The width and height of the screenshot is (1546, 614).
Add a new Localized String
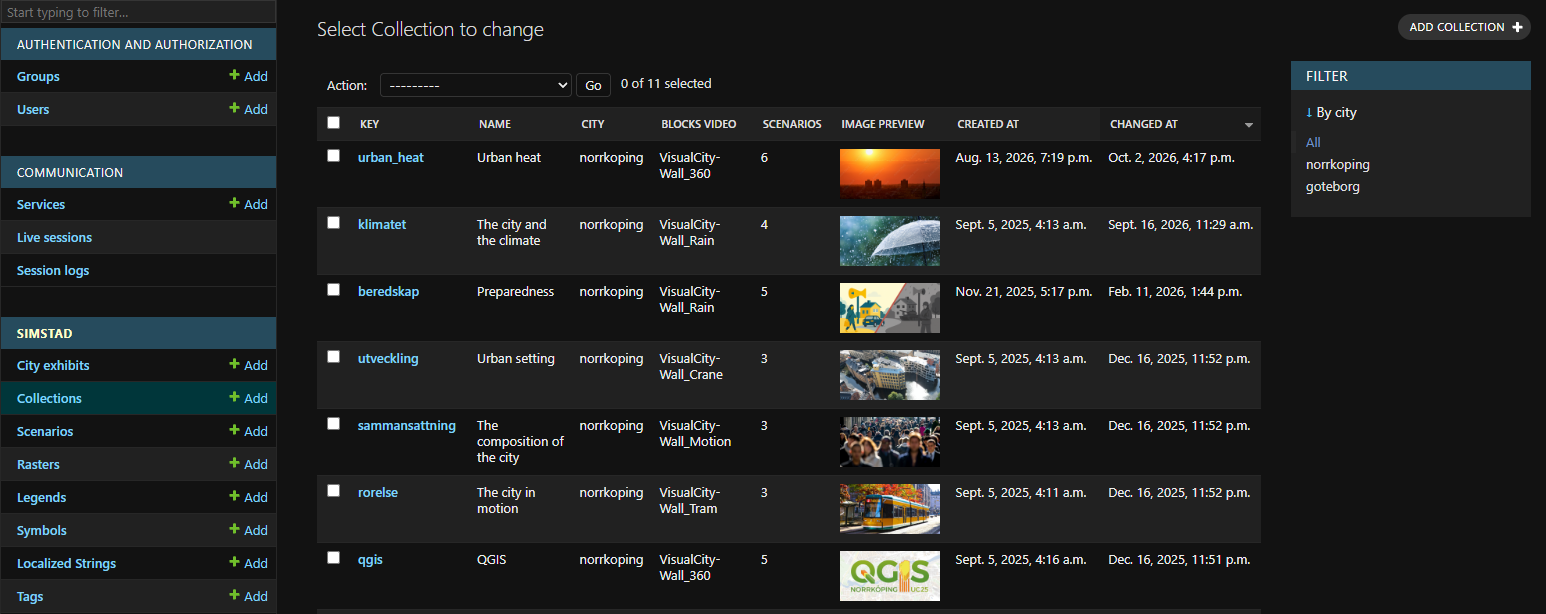click(248, 563)
